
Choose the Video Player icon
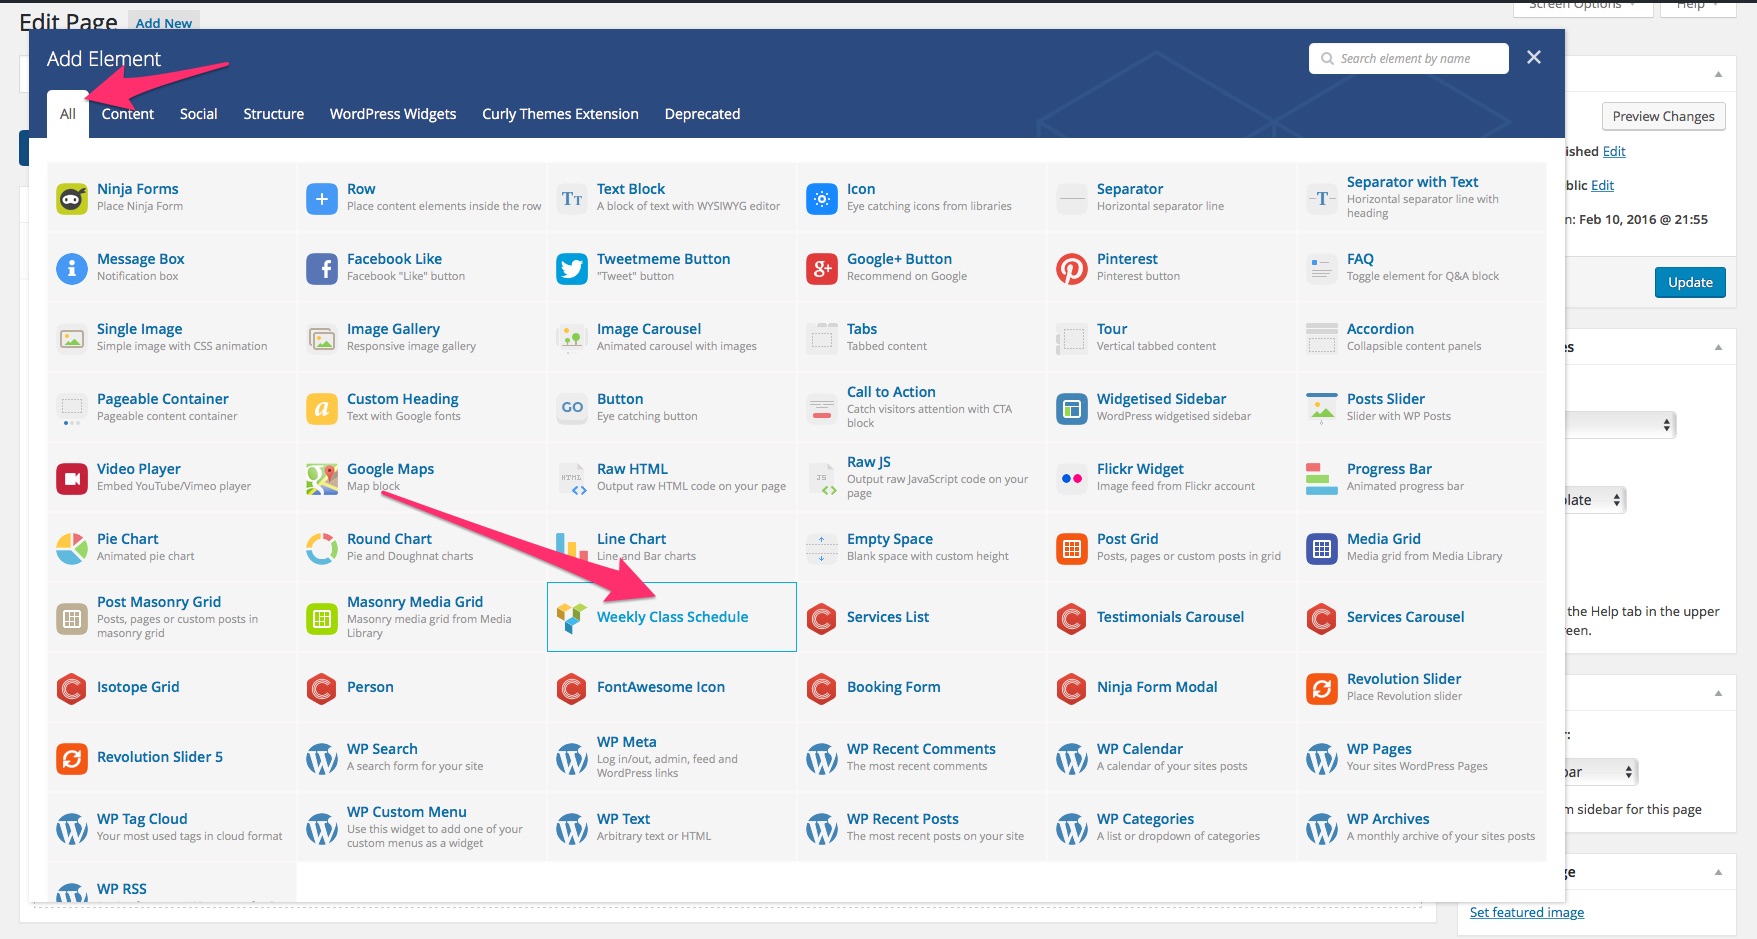click(x=72, y=479)
